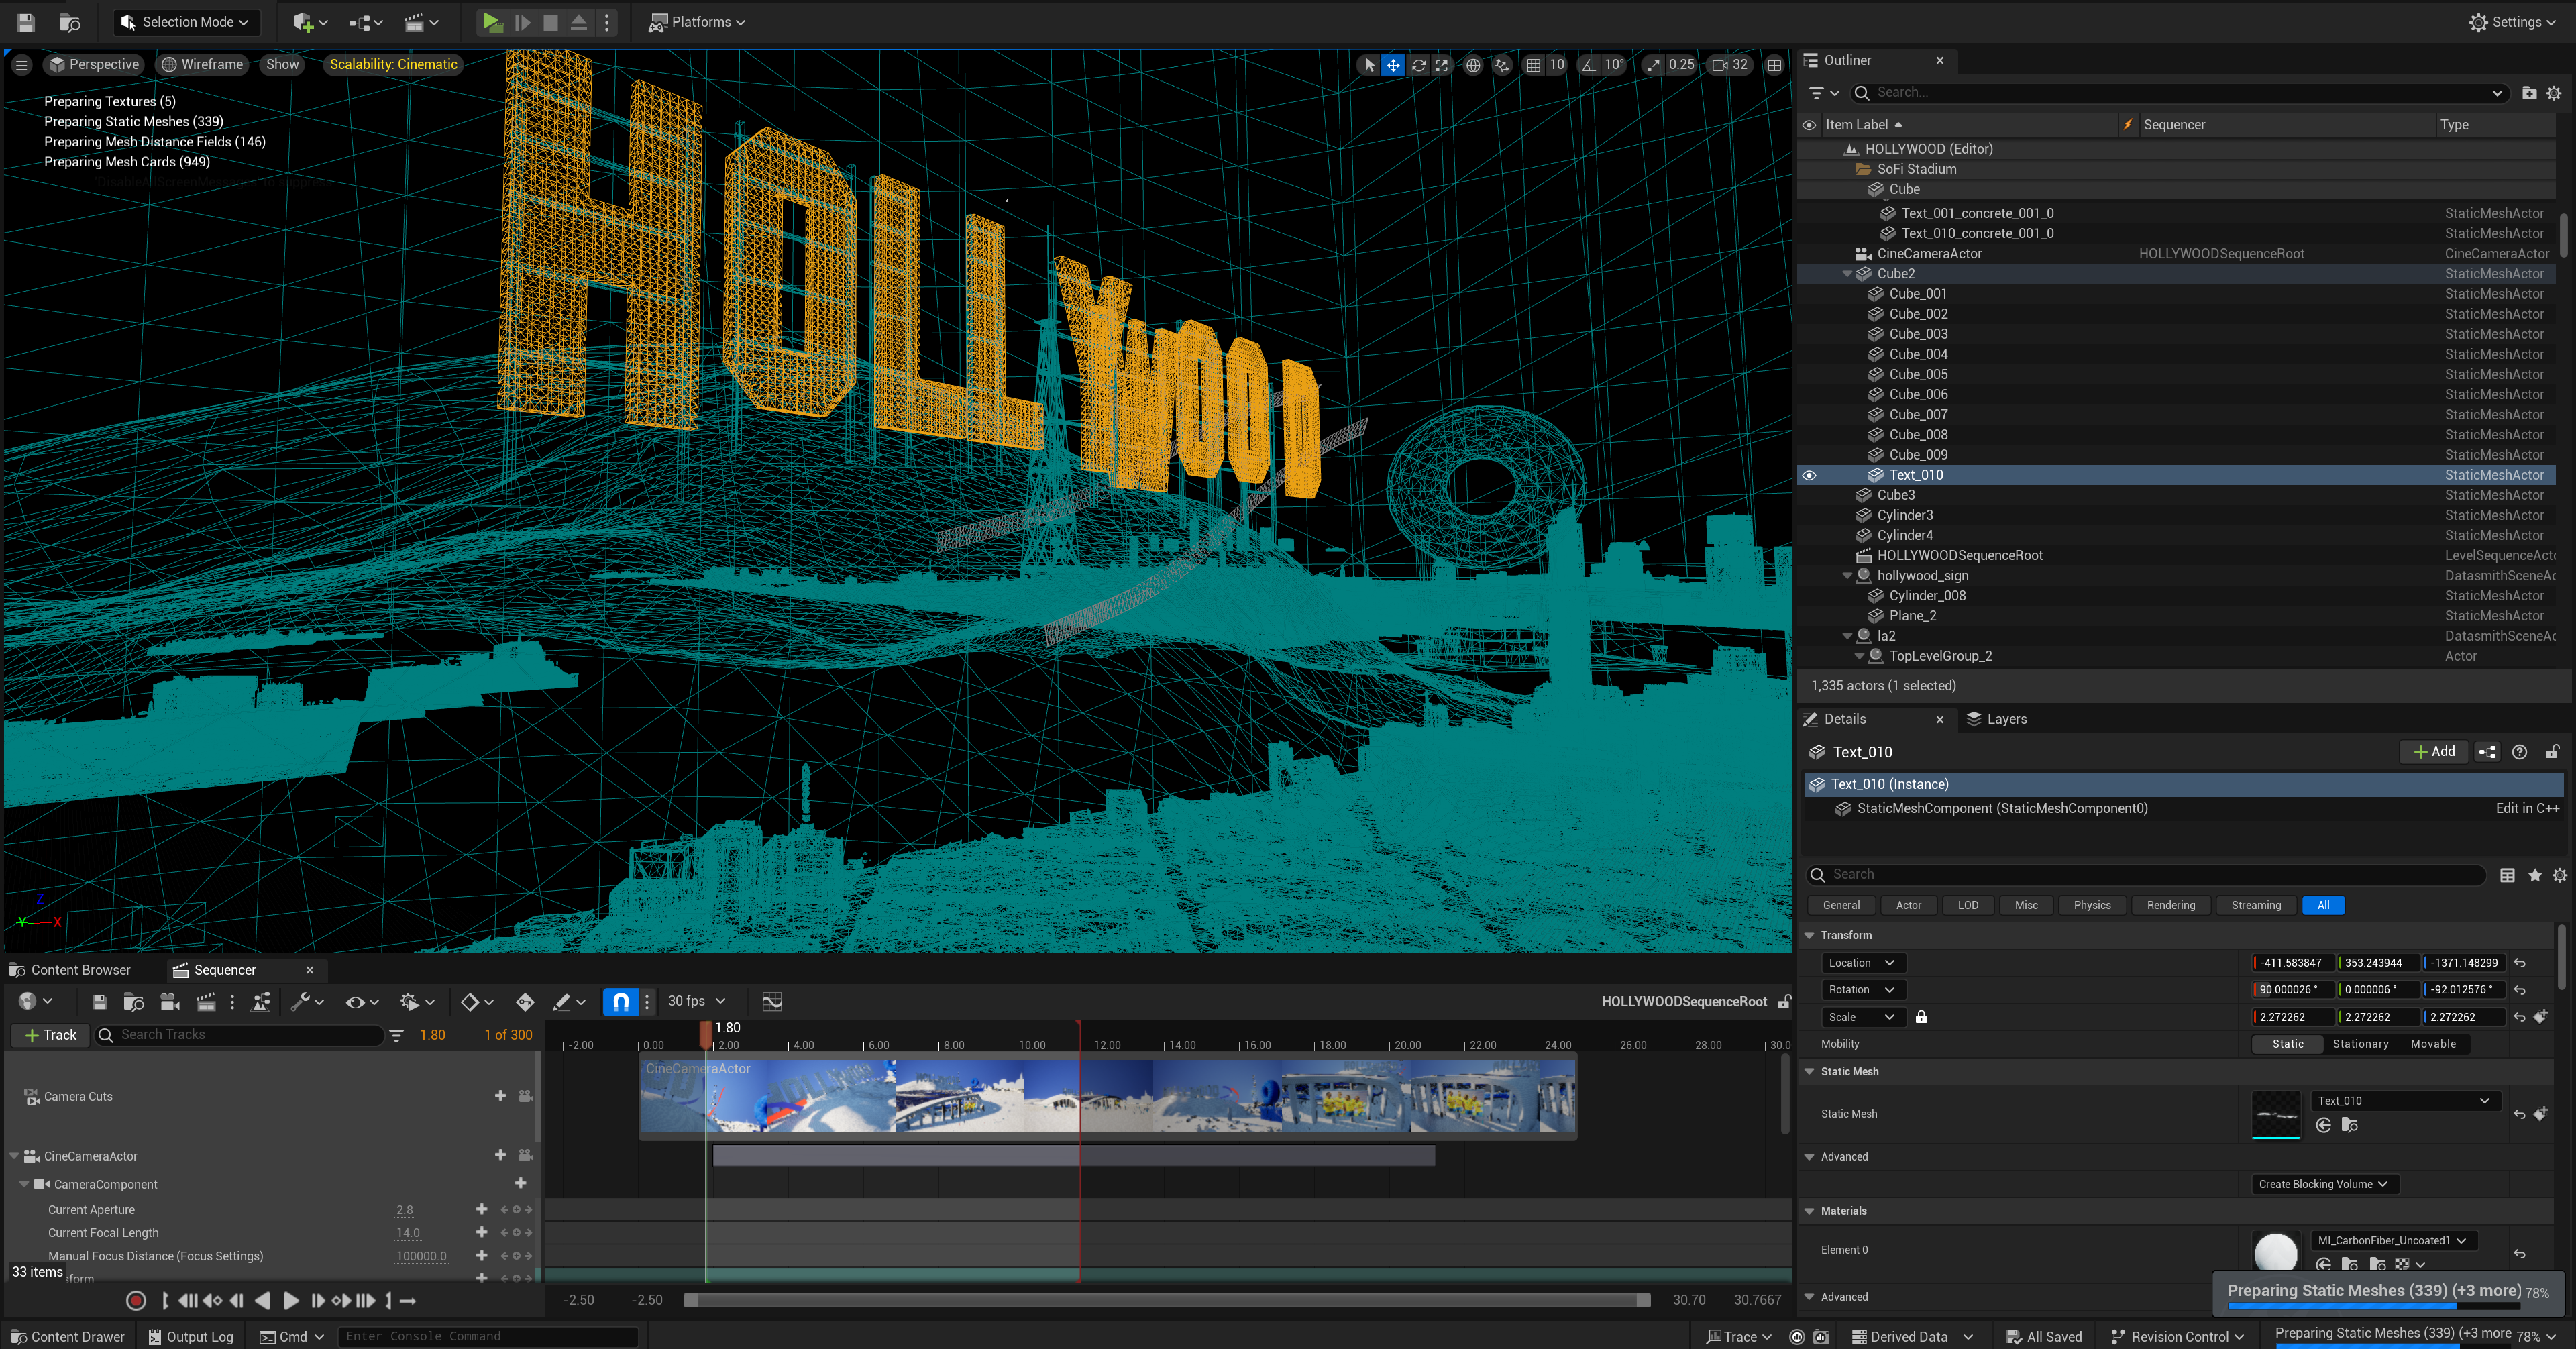Toggle visibility eye for Text_010 actor

coord(1809,475)
